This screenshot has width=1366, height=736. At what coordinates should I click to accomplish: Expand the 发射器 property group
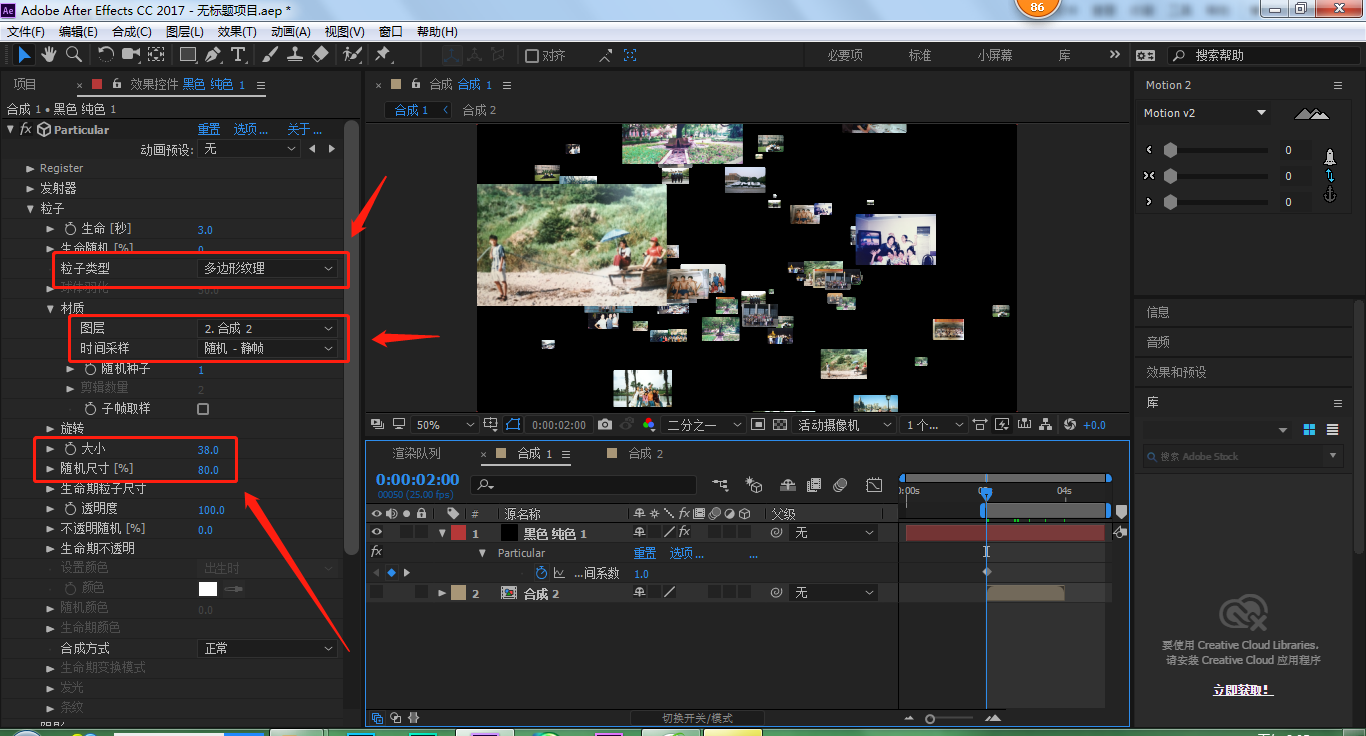[x=30, y=189]
